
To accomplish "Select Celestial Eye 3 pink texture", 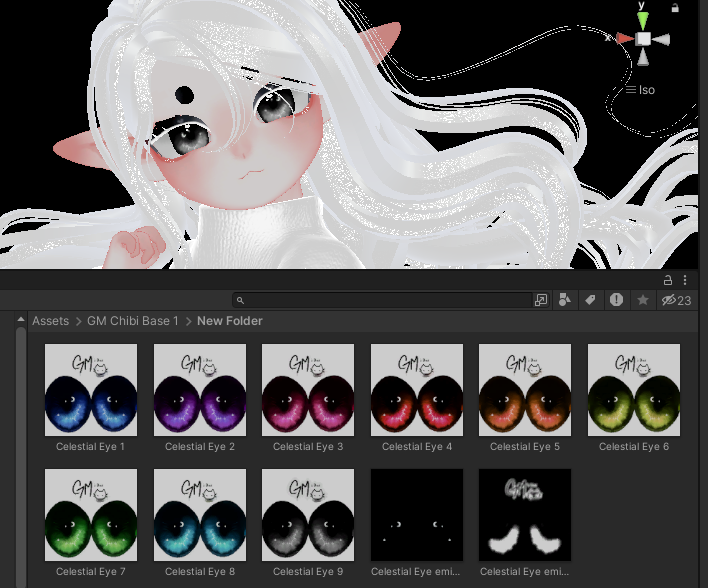I will click(308, 390).
